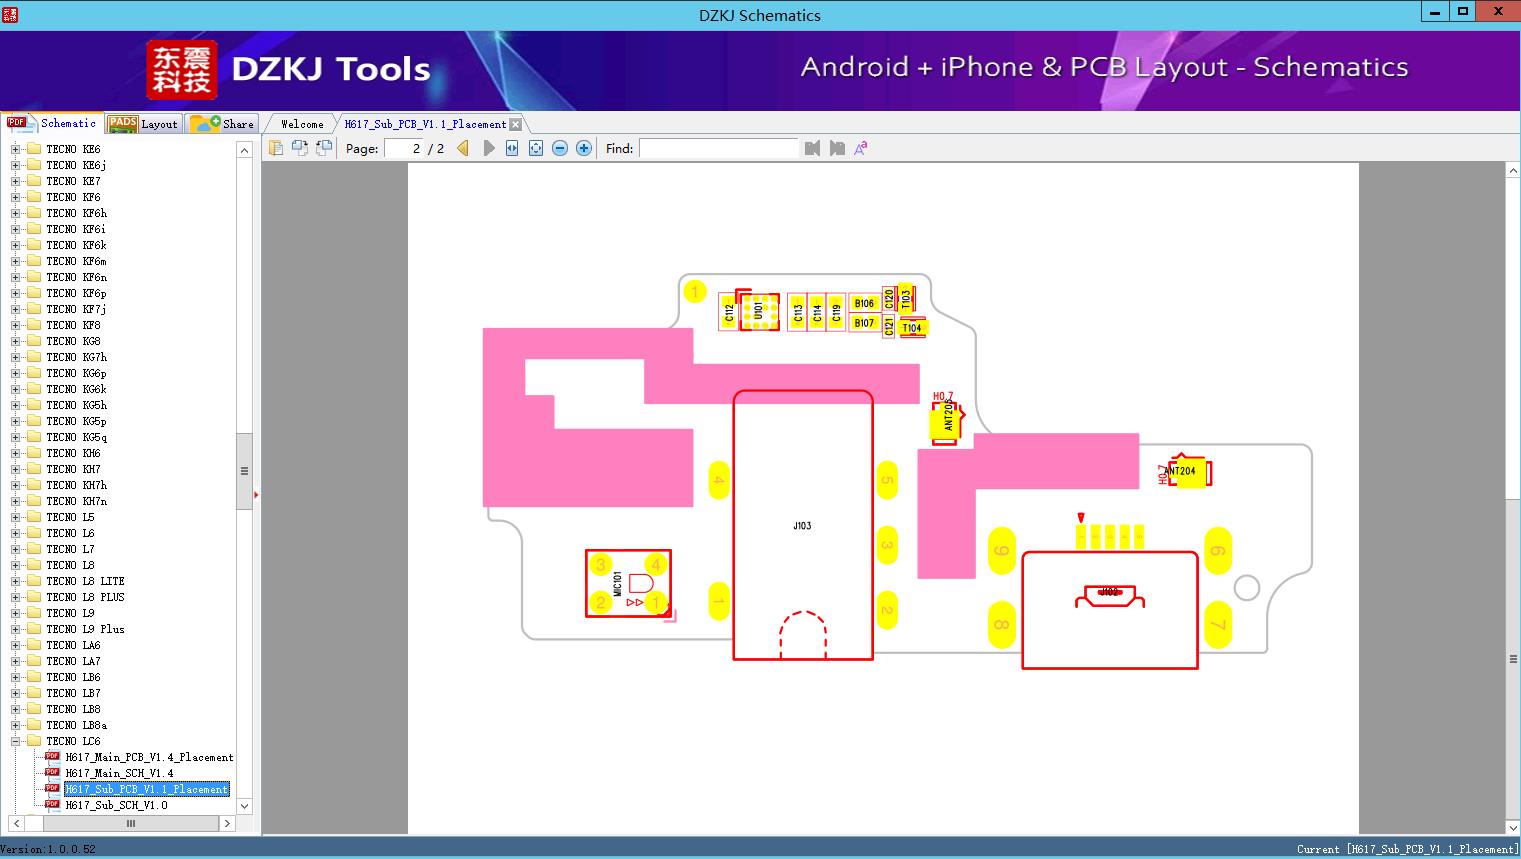Open H617_Sub_SCH_V1.0 file
Viewport: 1521px width, 859px height.
[116, 805]
